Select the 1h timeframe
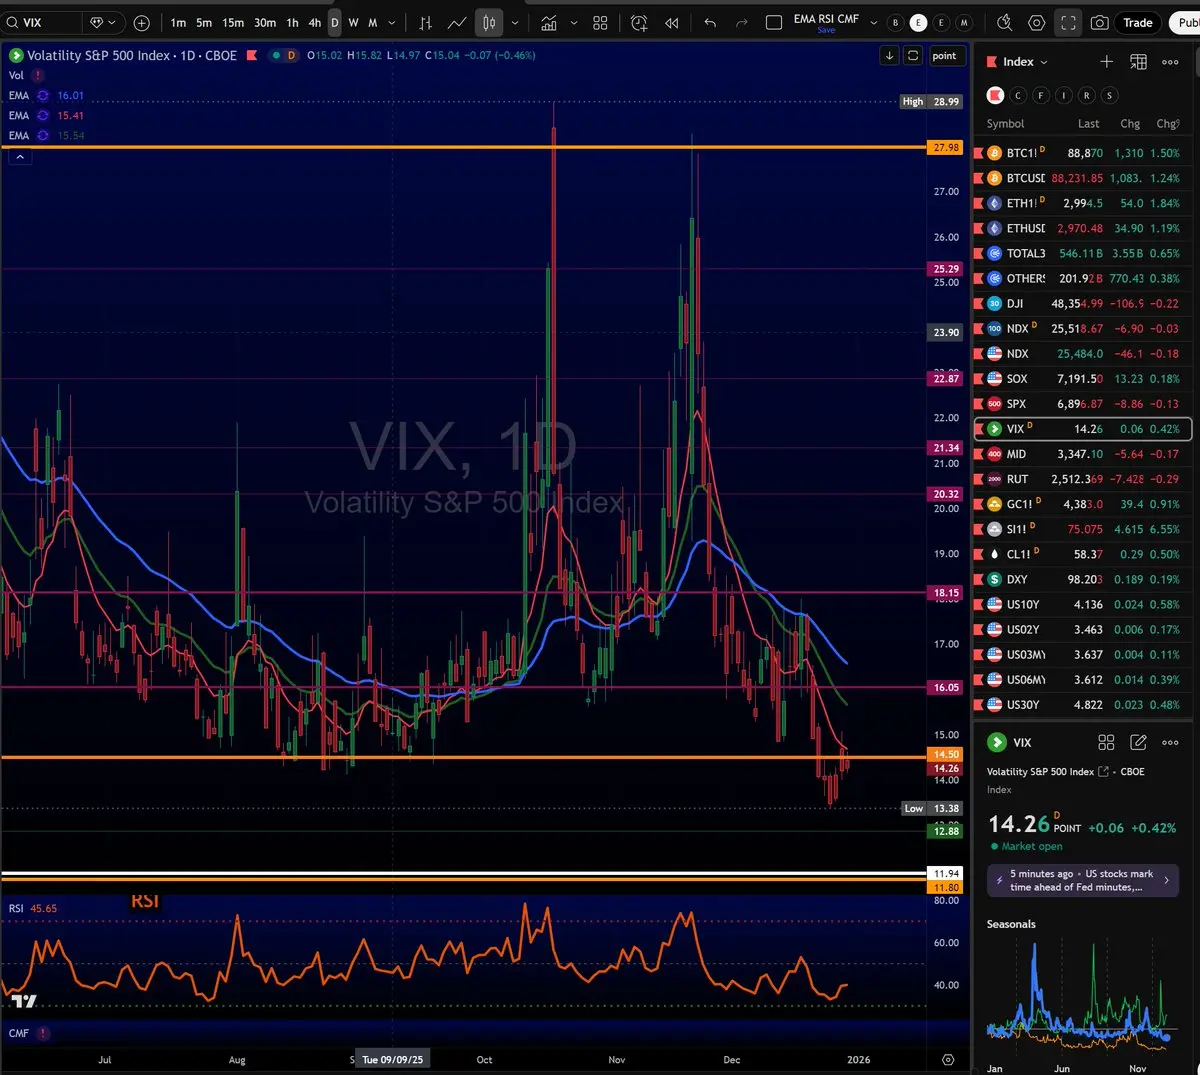 292,22
